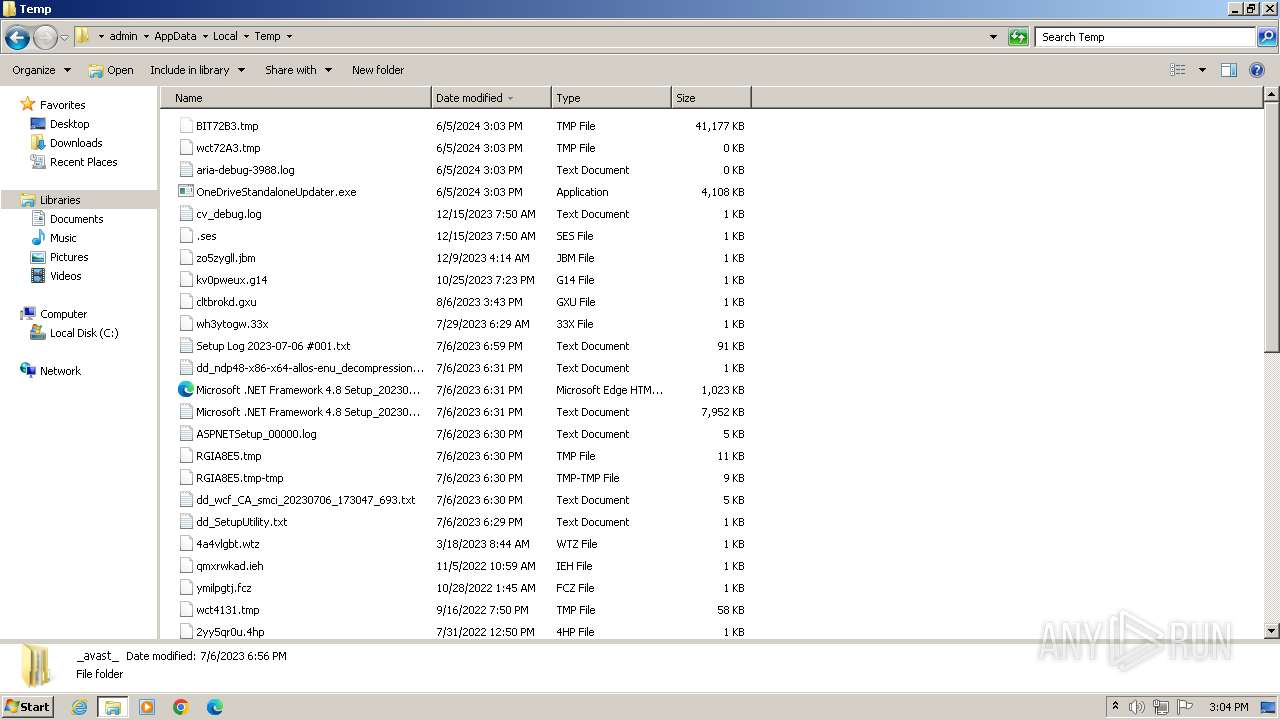Screen dimensions: 1280x720
Task: Select aria-debug-3988.log file
Action: [x=245, y=170]
